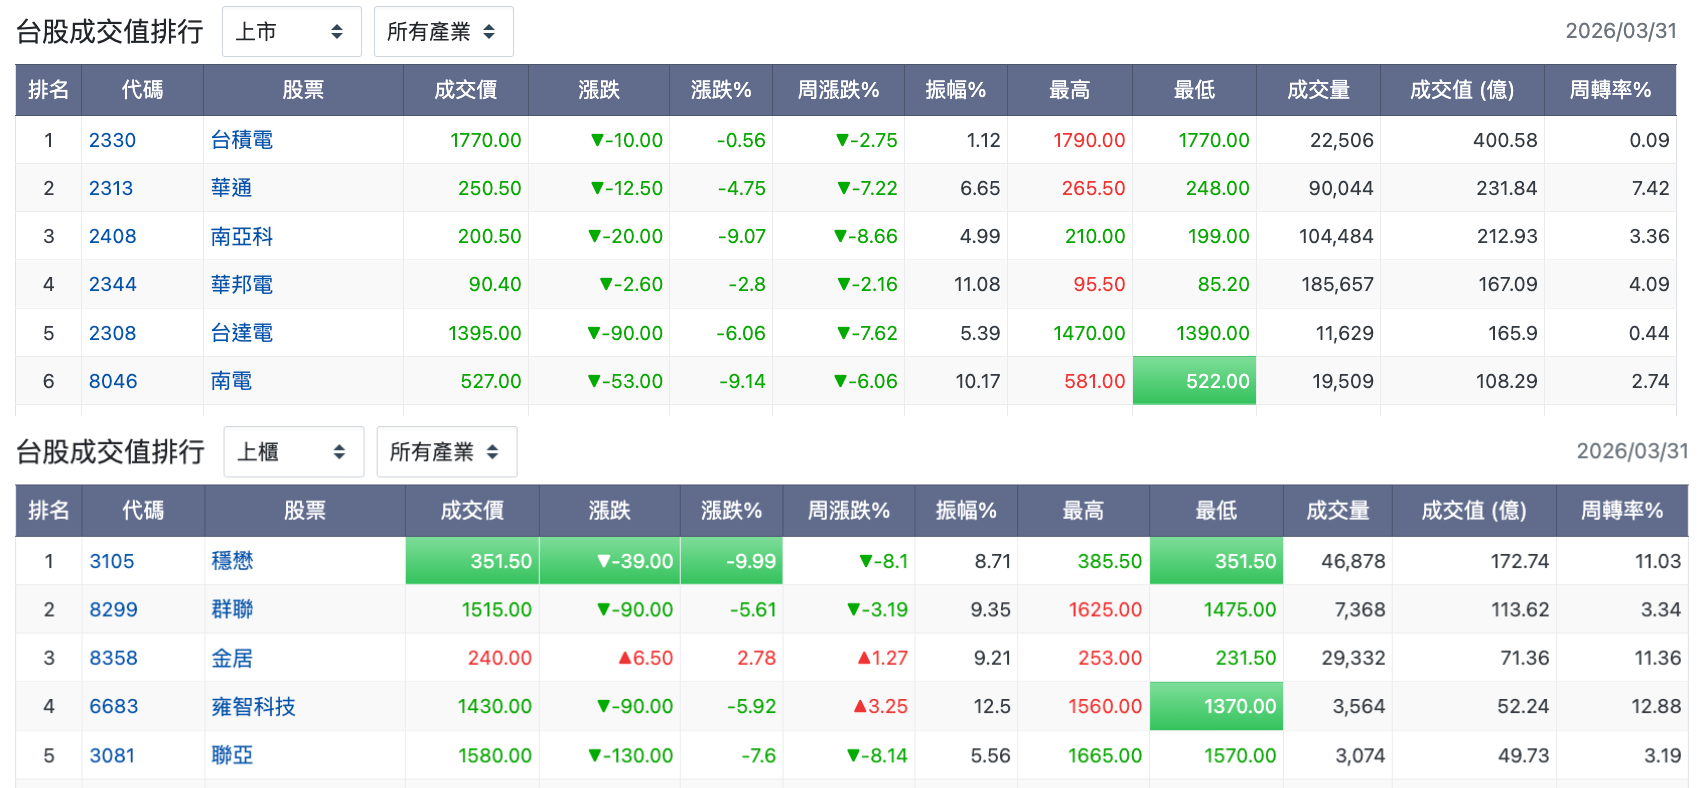This screenshot has width=1708, height=788.
Task: Sort the 上櫃 table by 代碼 header
Action: tap(143, 510)
